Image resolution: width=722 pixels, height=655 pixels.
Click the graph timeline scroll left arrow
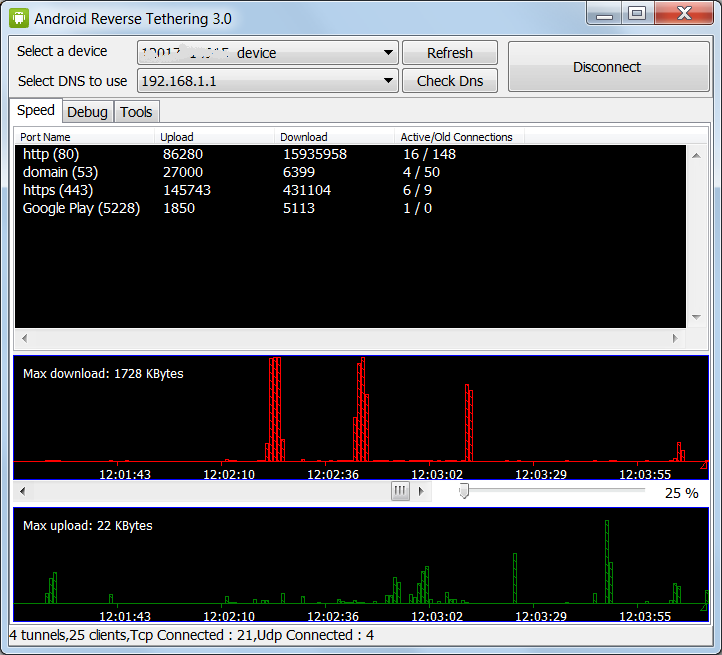coord(23,491)
